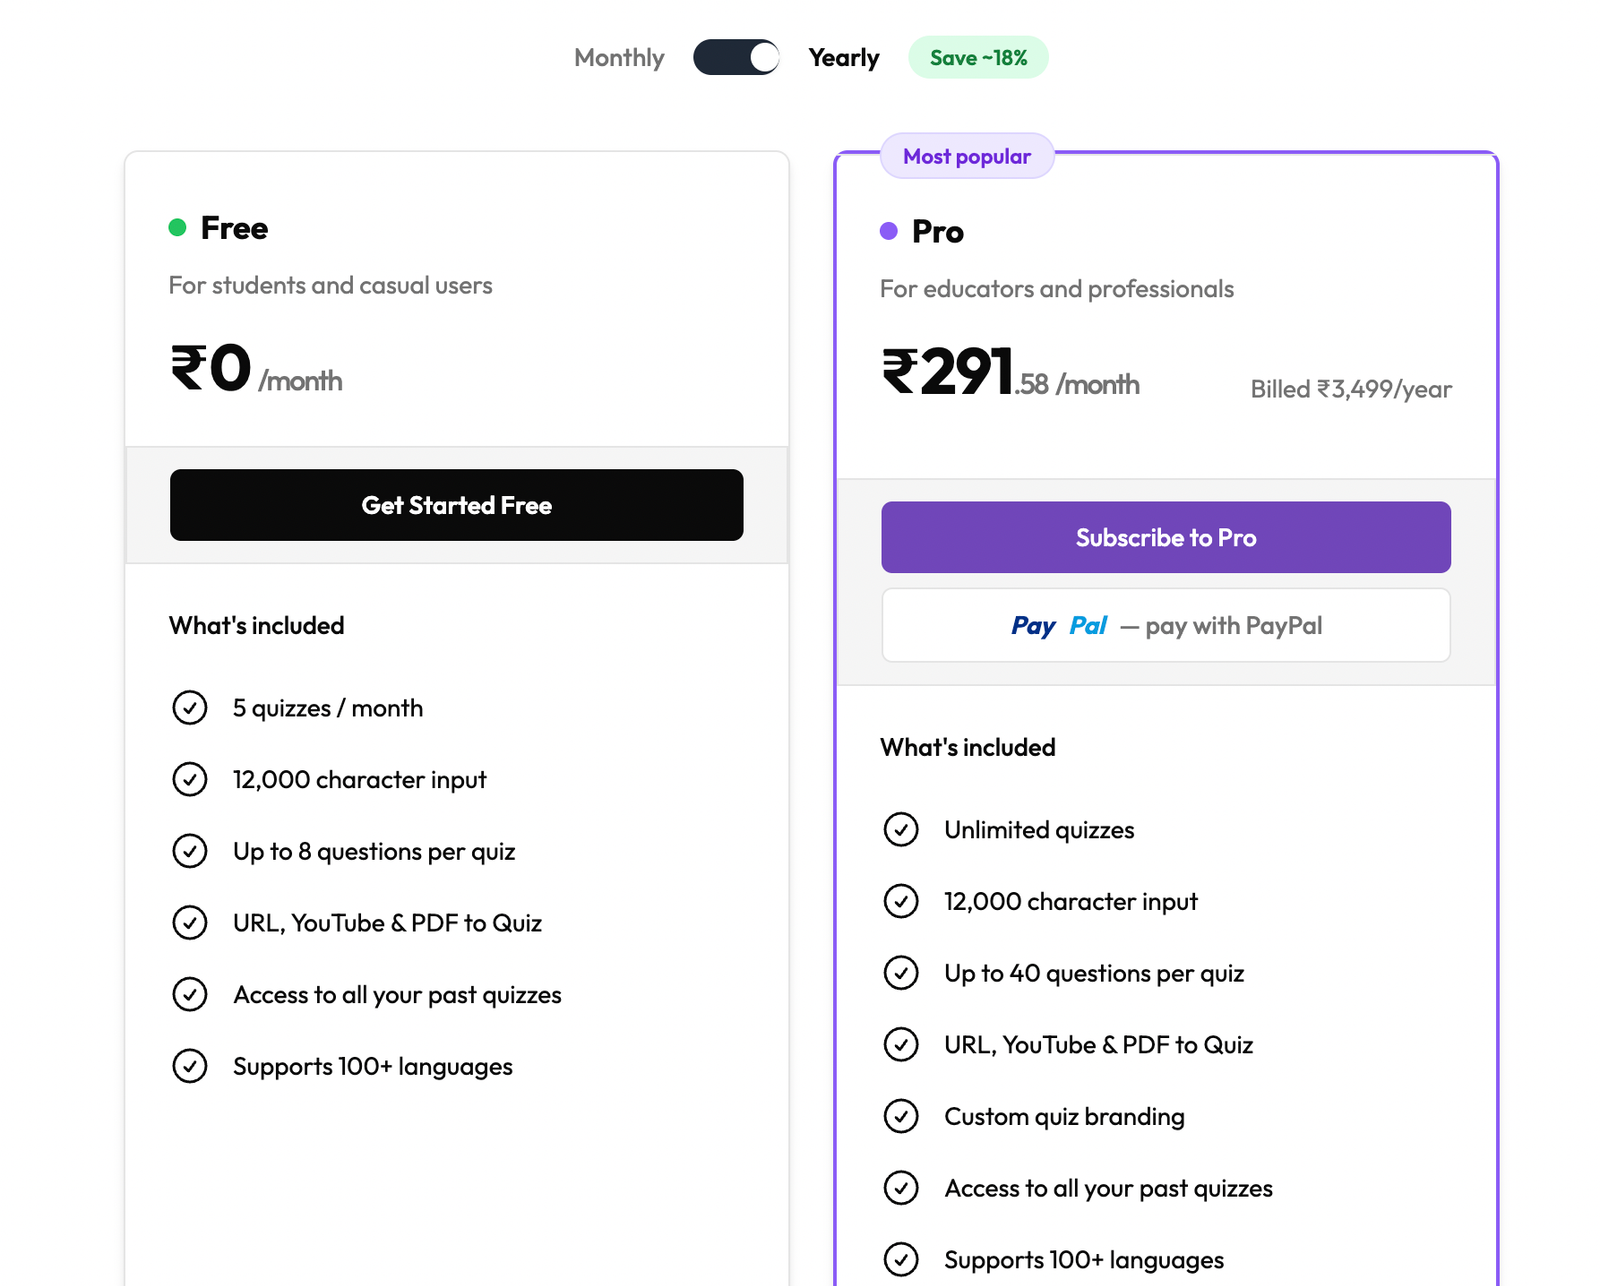This screenshot has width=1600, height=1286.
Task: Select the Monthly billing label
Action: [619, 58]
